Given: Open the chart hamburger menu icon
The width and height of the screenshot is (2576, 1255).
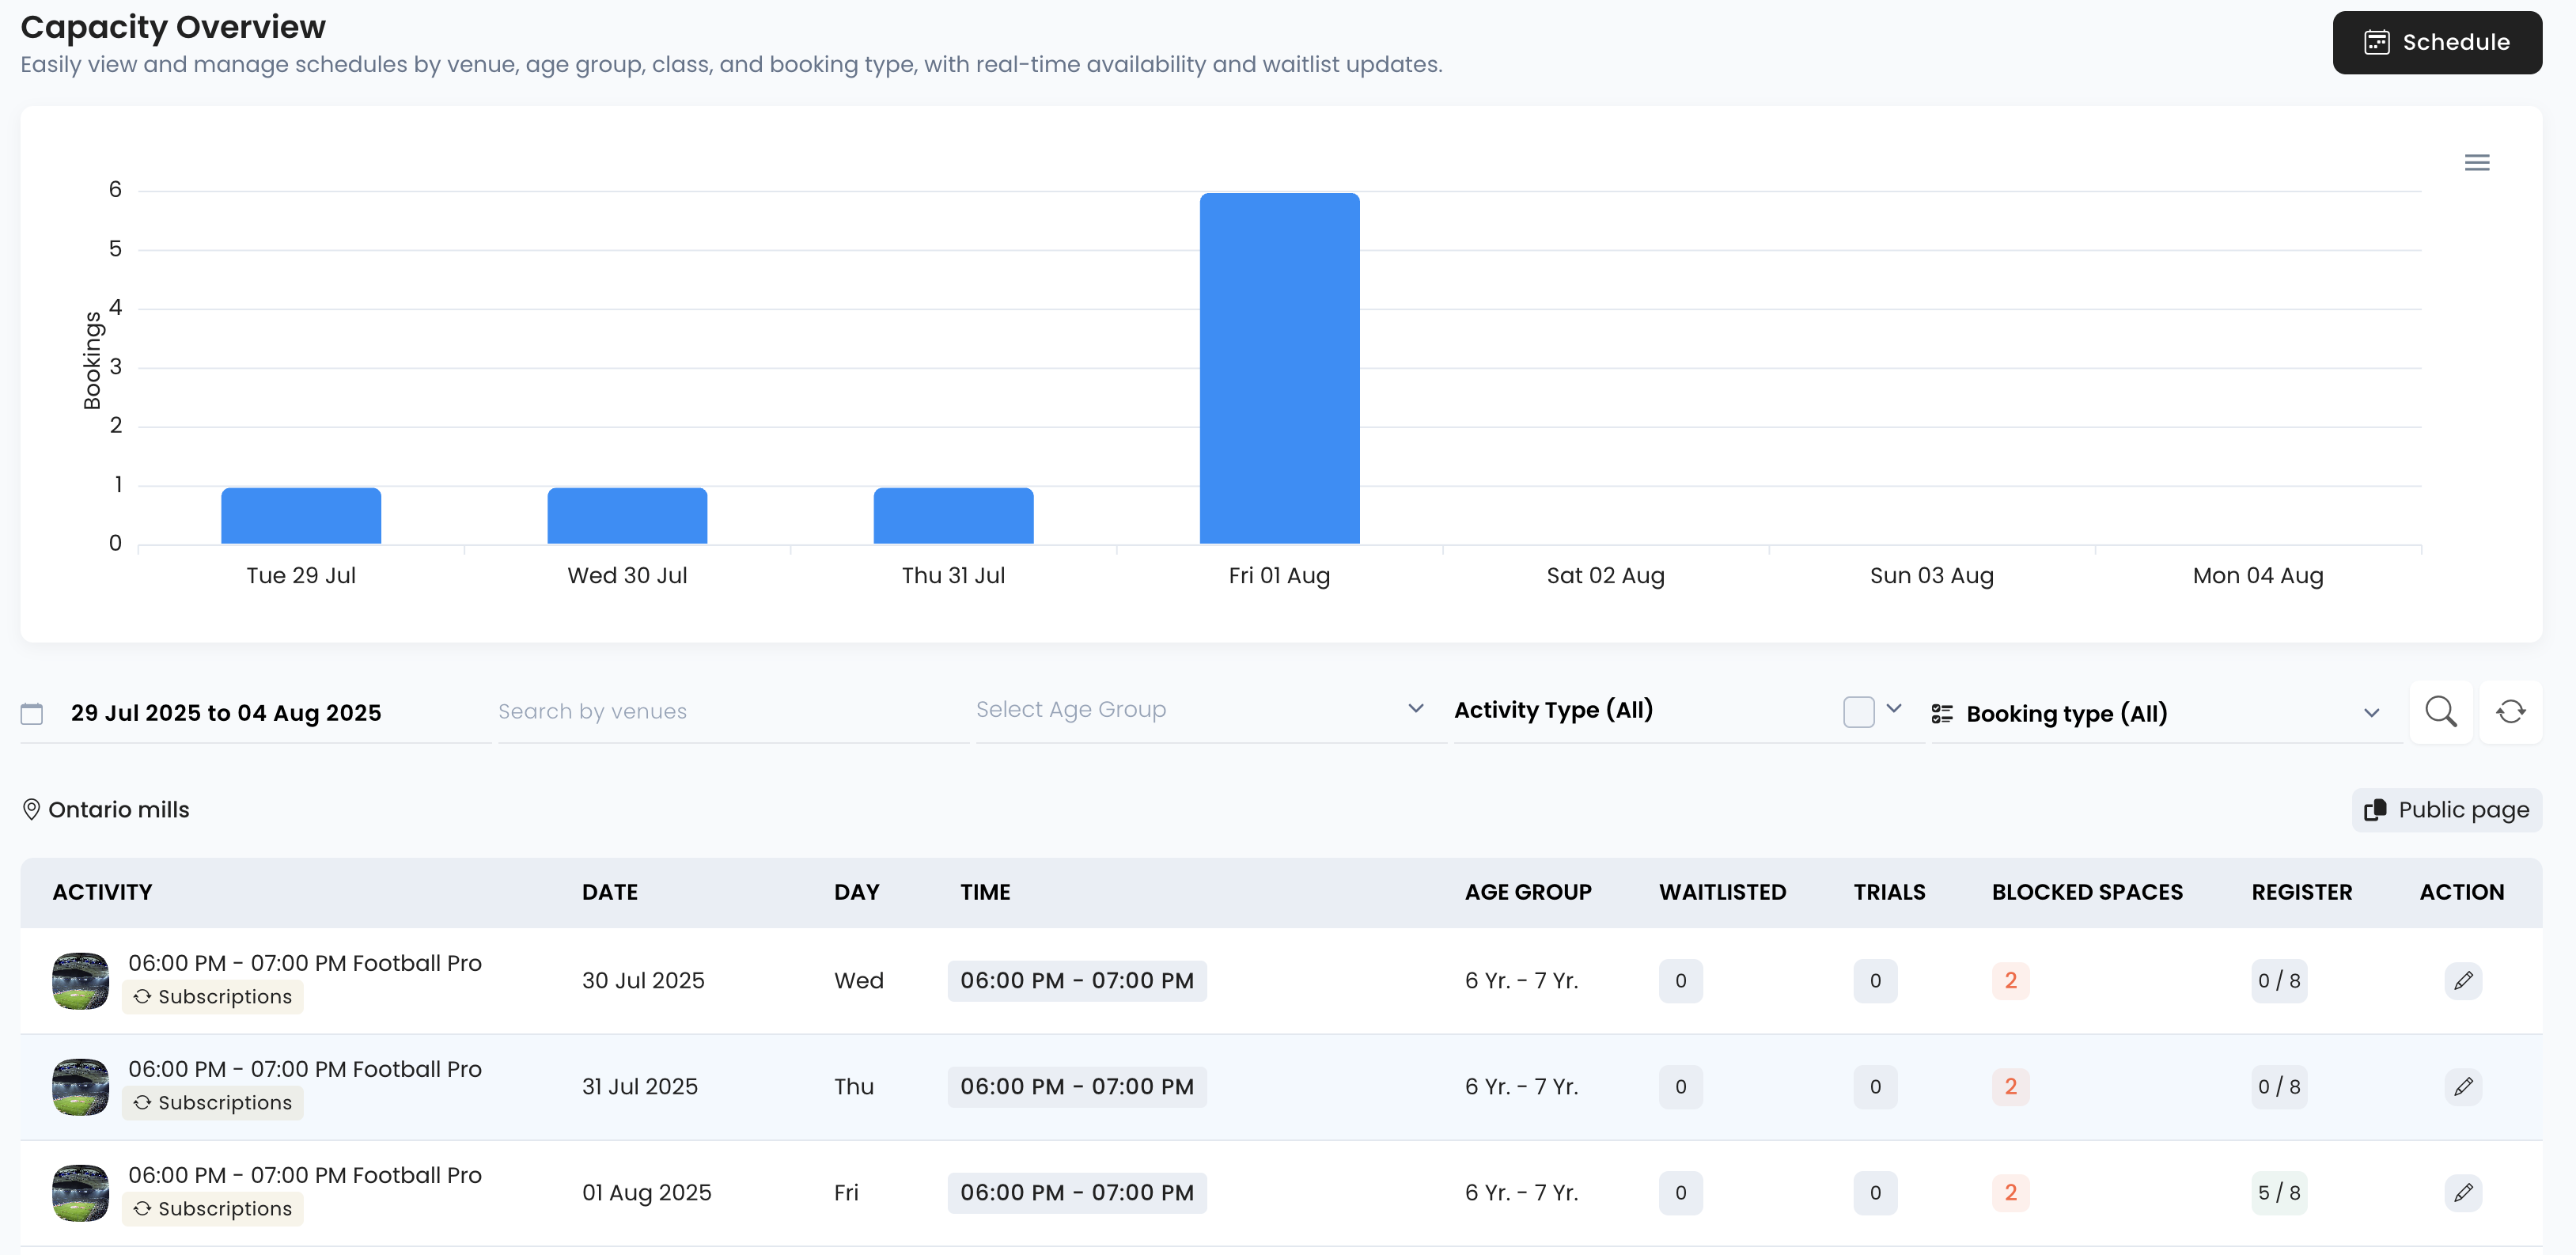Looking at the screenshot, I should [2476, 162].
